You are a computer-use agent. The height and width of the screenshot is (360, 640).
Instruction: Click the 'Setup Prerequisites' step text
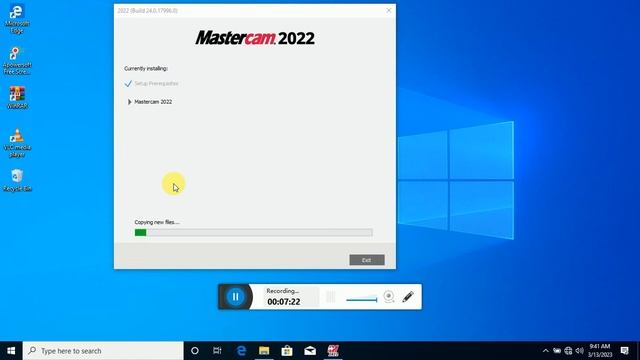tap(156, 84)
